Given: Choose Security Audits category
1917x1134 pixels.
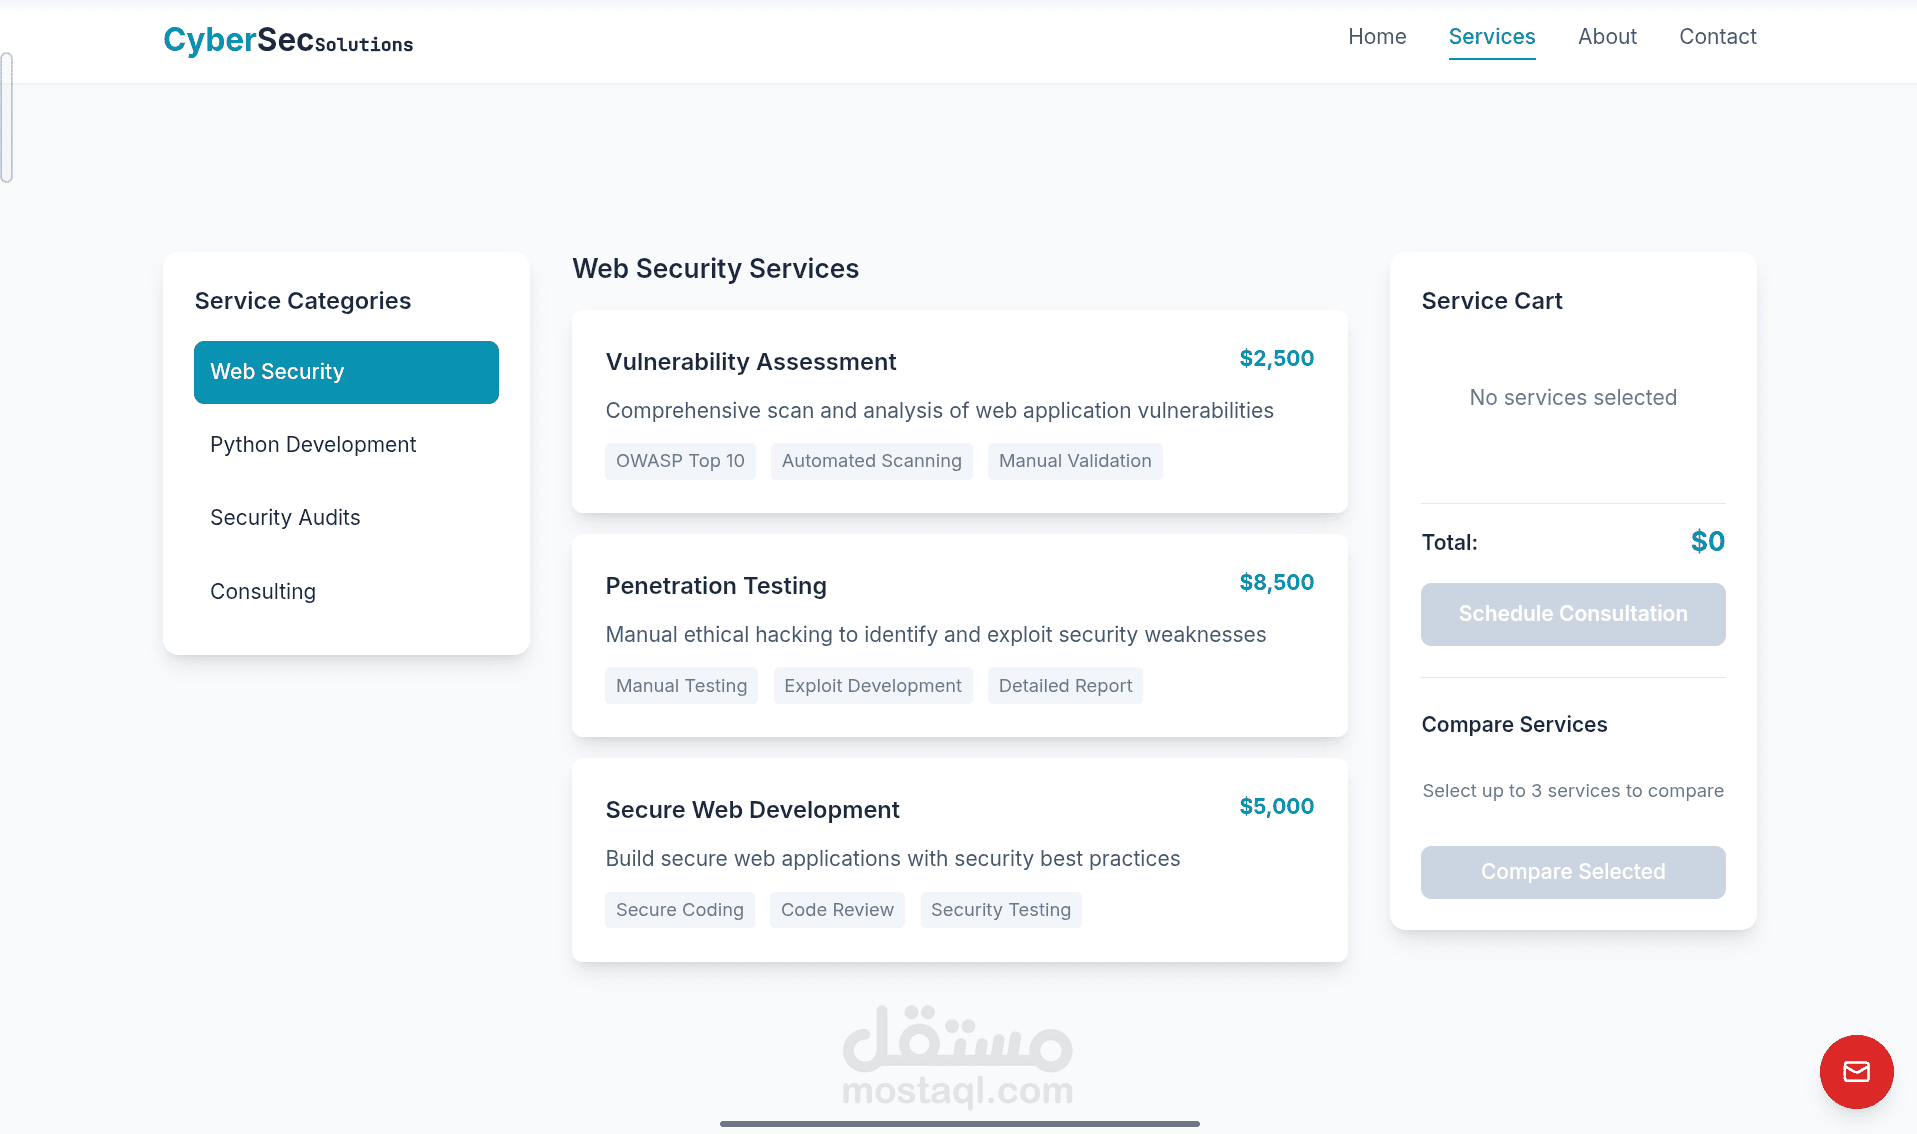Looking at the screenshot, I should pos(285,518).
